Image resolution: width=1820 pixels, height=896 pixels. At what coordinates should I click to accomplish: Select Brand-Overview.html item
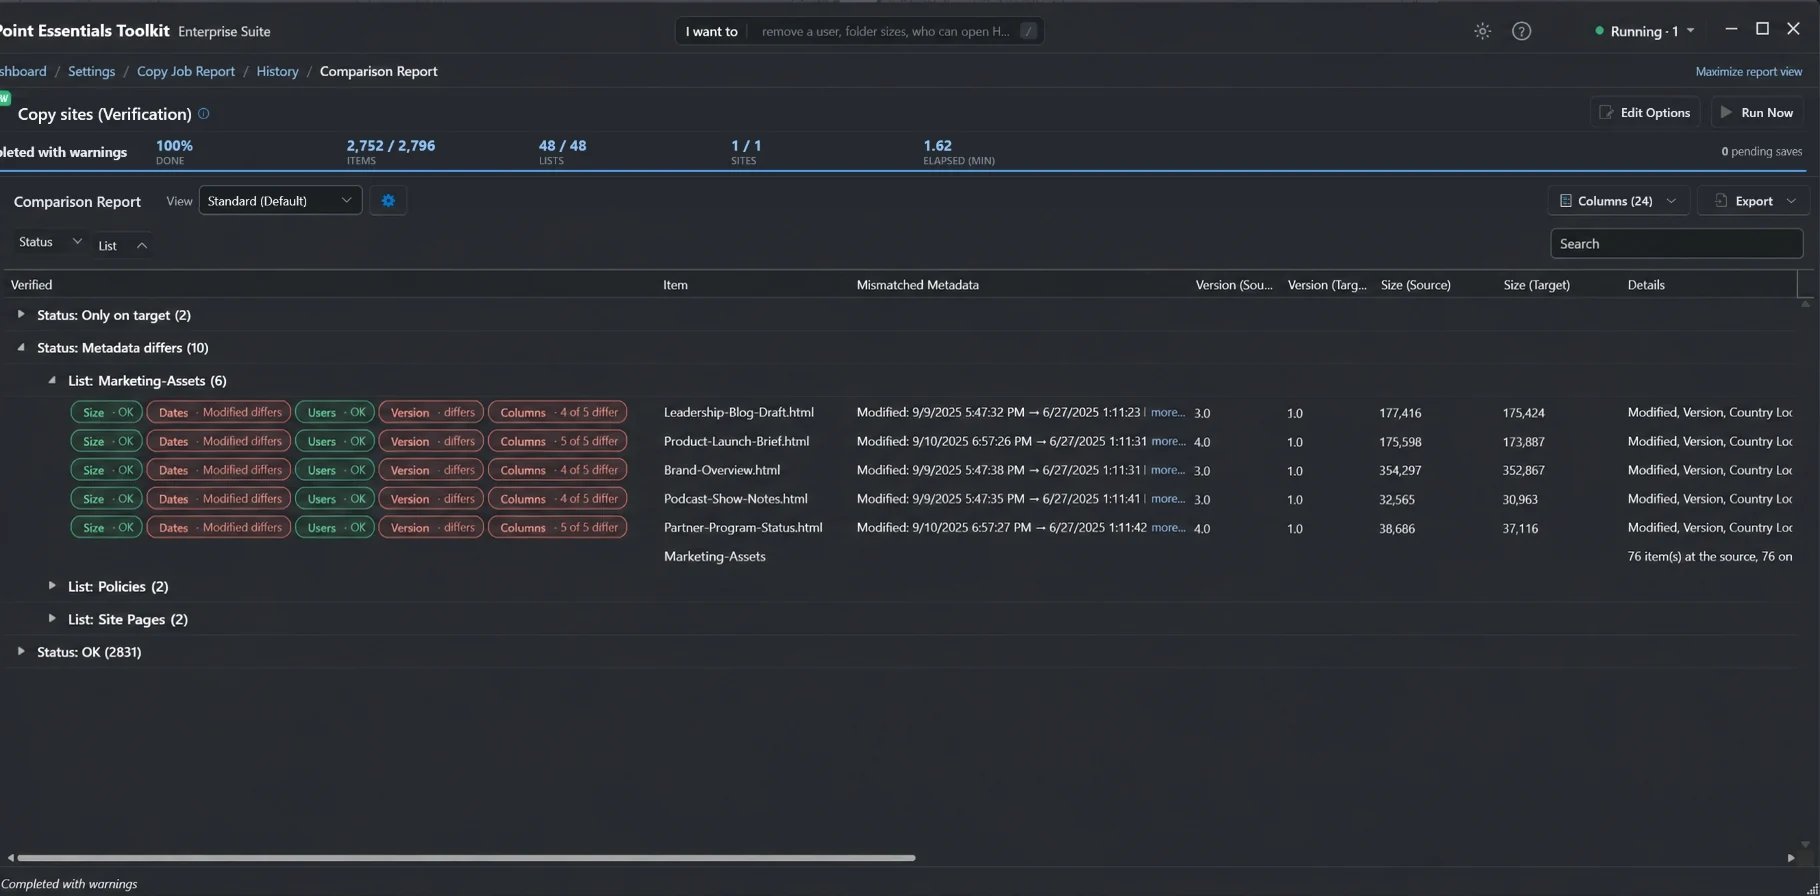click(721, 470)
